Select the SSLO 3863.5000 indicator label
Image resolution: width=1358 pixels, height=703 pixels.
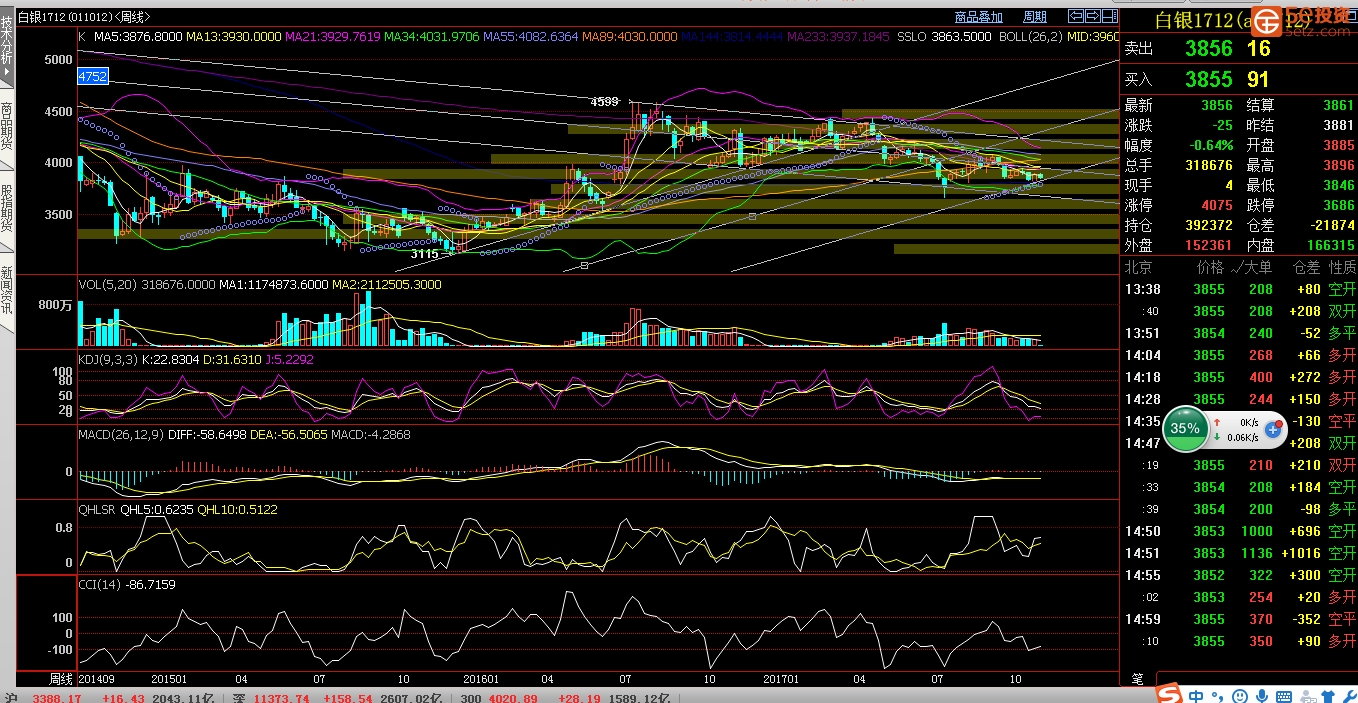[945, 37]
